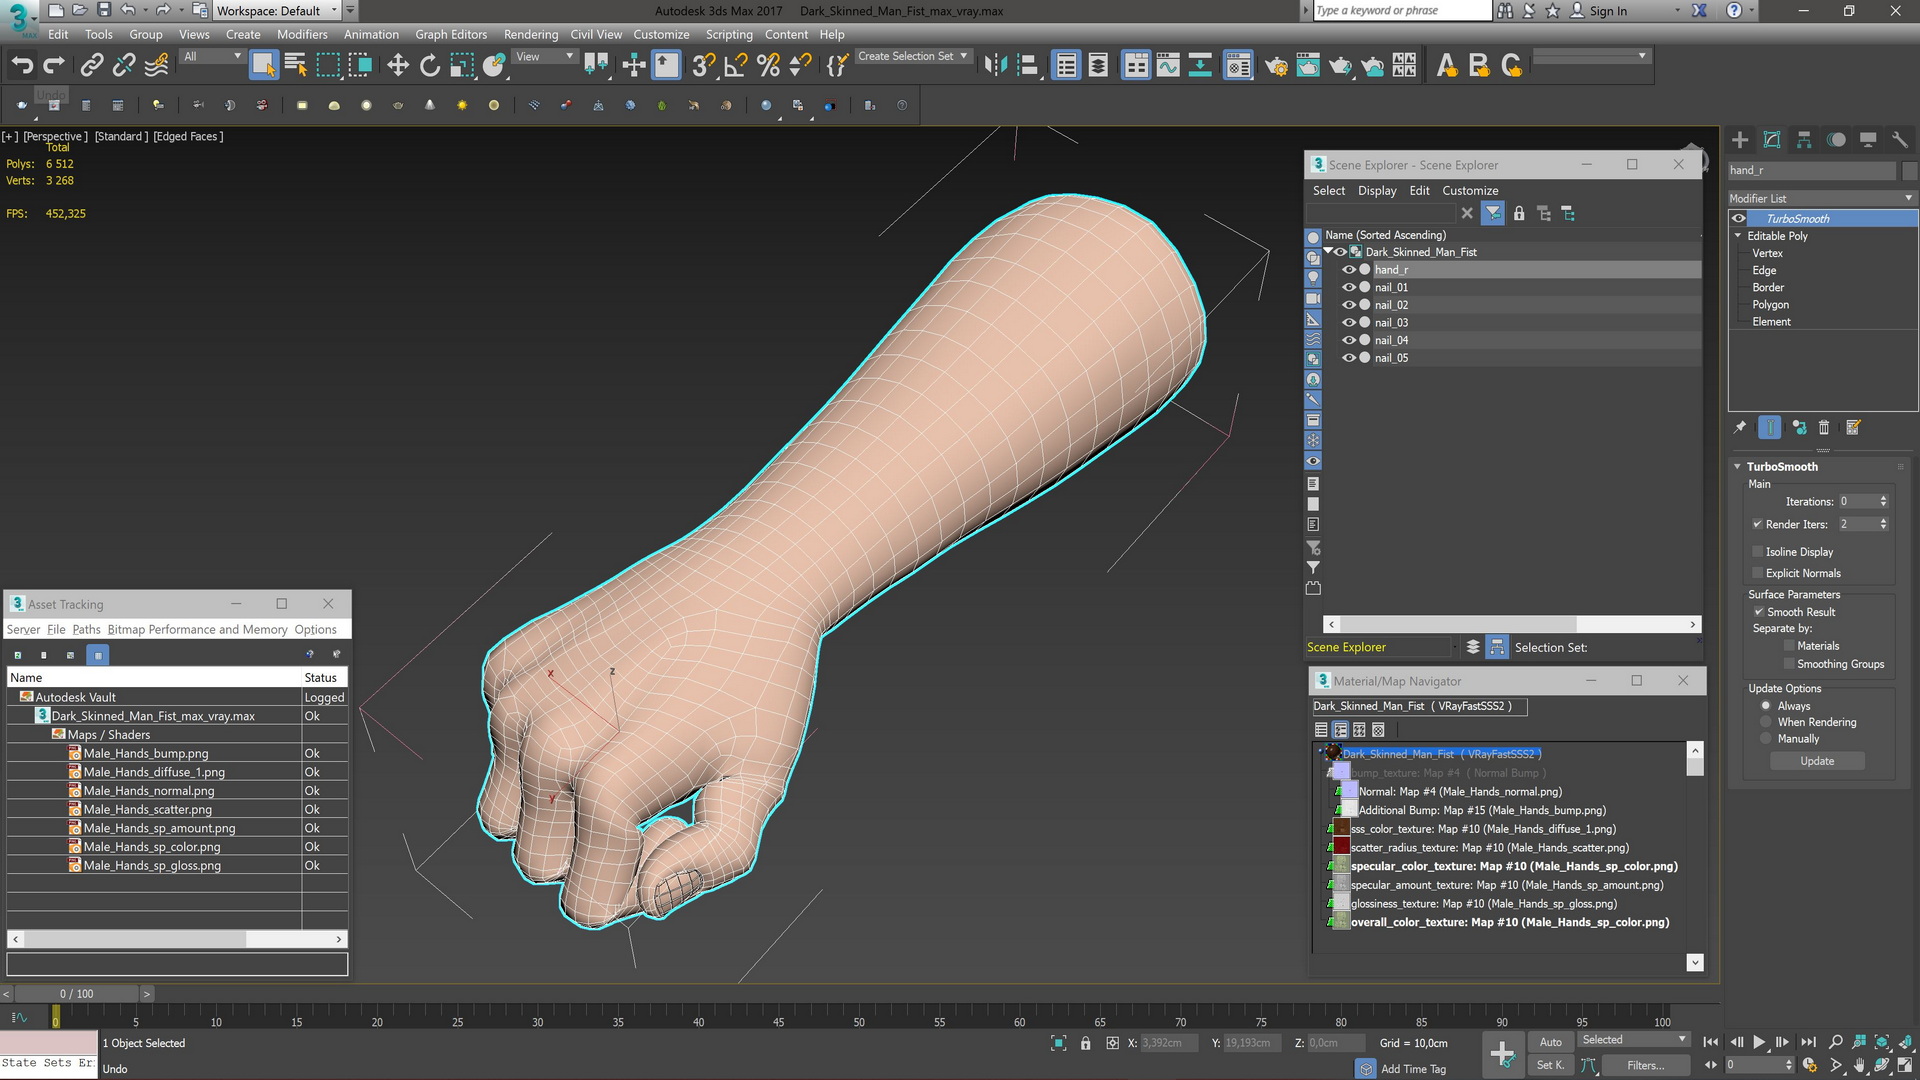The height and width of the screenshot is (1080, 1920).
Task: Collapse the Editable Poly sub-object tree
Action: point(1738,236)
